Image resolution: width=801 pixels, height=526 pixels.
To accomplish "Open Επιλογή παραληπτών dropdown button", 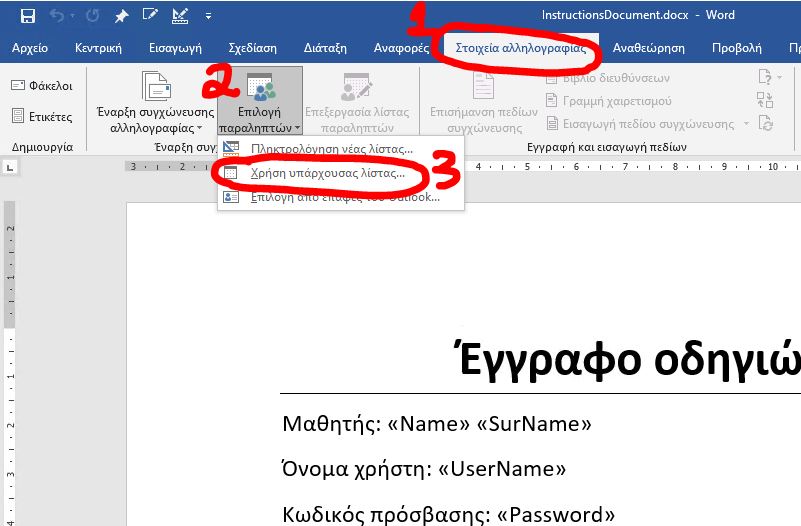I will point(260,102).
